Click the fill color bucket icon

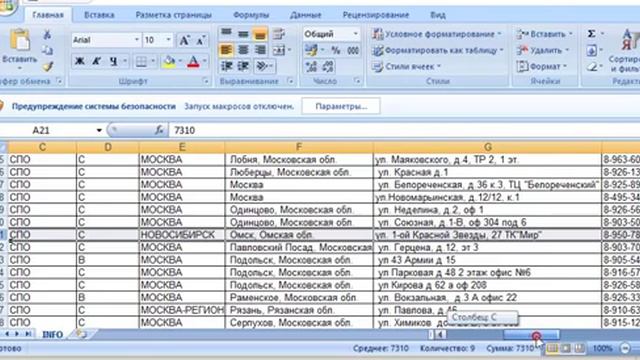coord(169,62)
